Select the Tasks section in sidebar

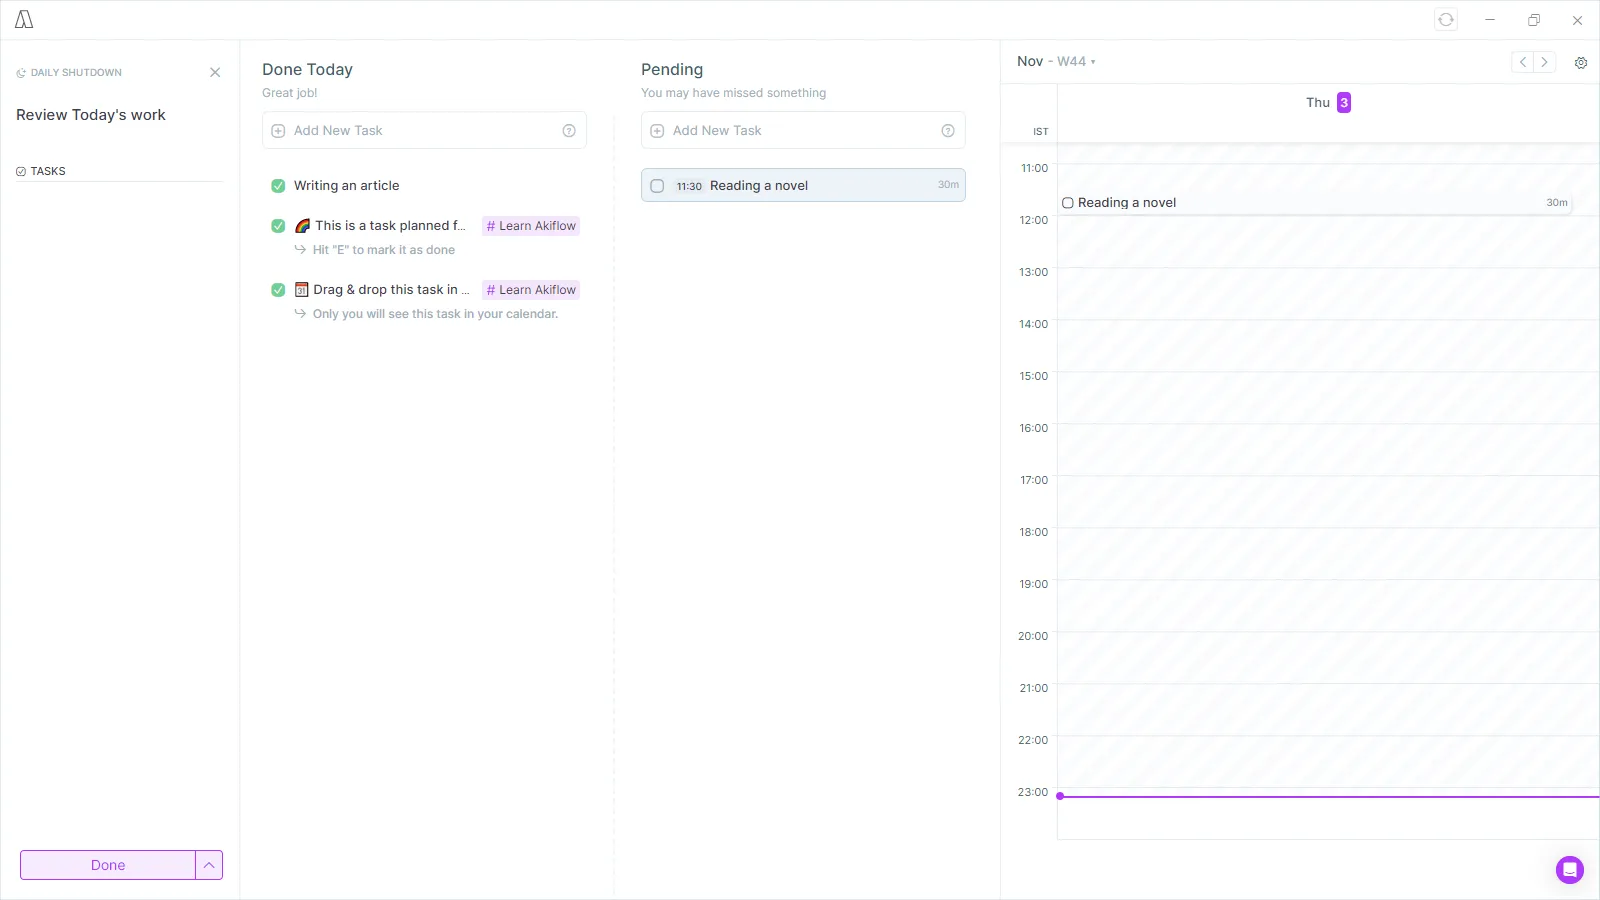click(x=41, y=171)
